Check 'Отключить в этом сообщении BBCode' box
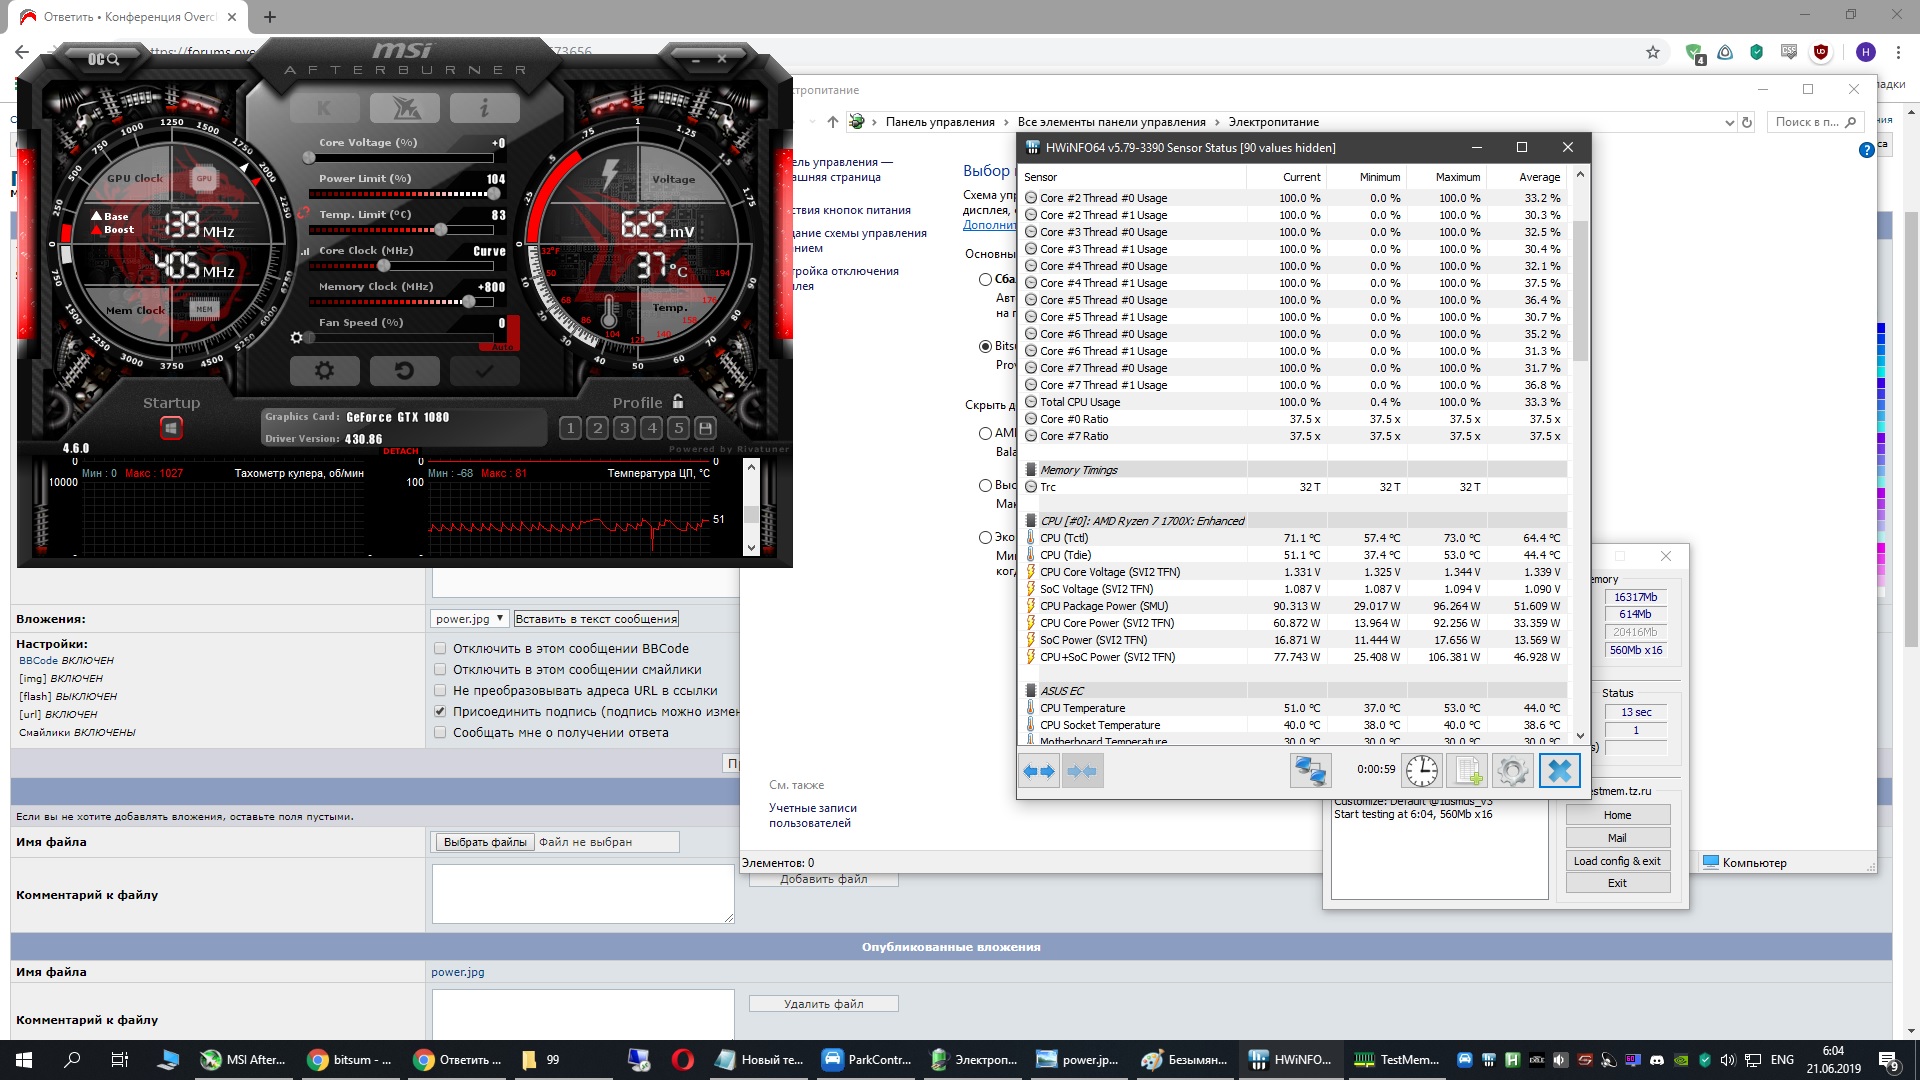The image size is (1920, 1080). click(440, 648)
